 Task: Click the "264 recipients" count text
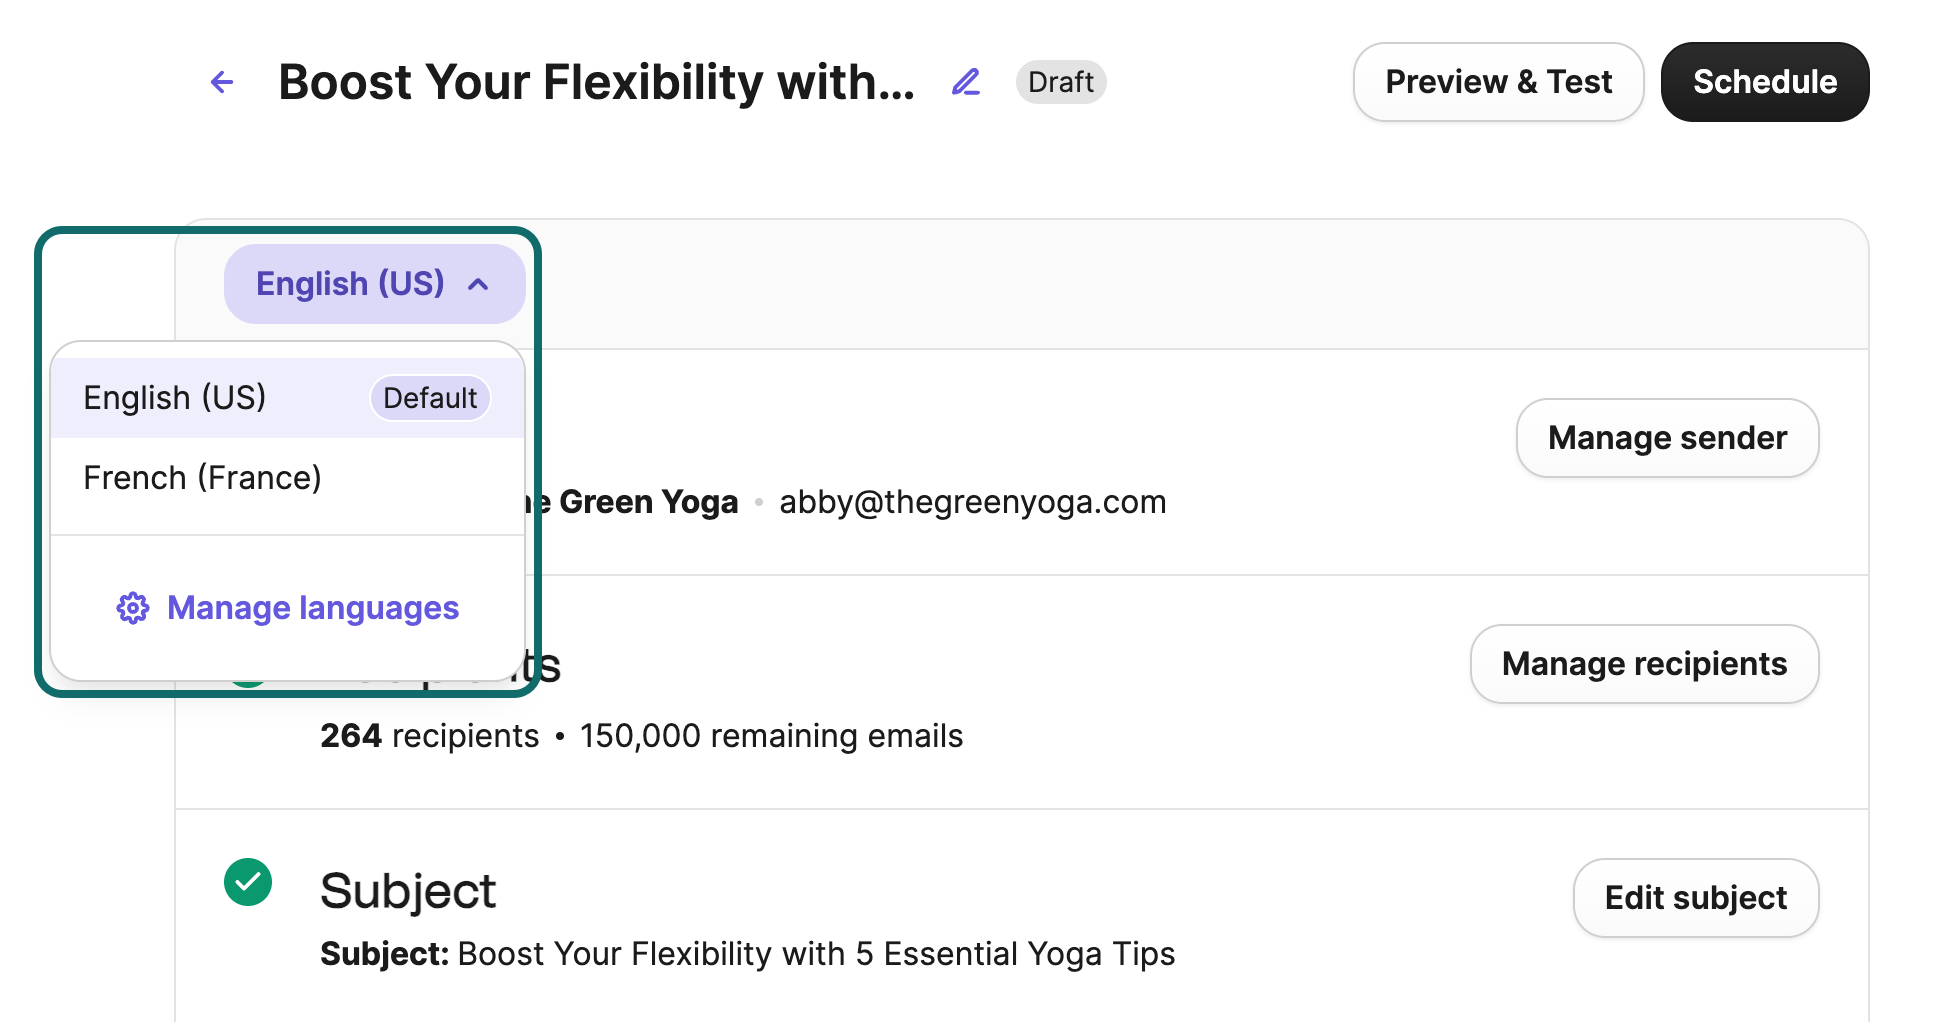point(429,736)
